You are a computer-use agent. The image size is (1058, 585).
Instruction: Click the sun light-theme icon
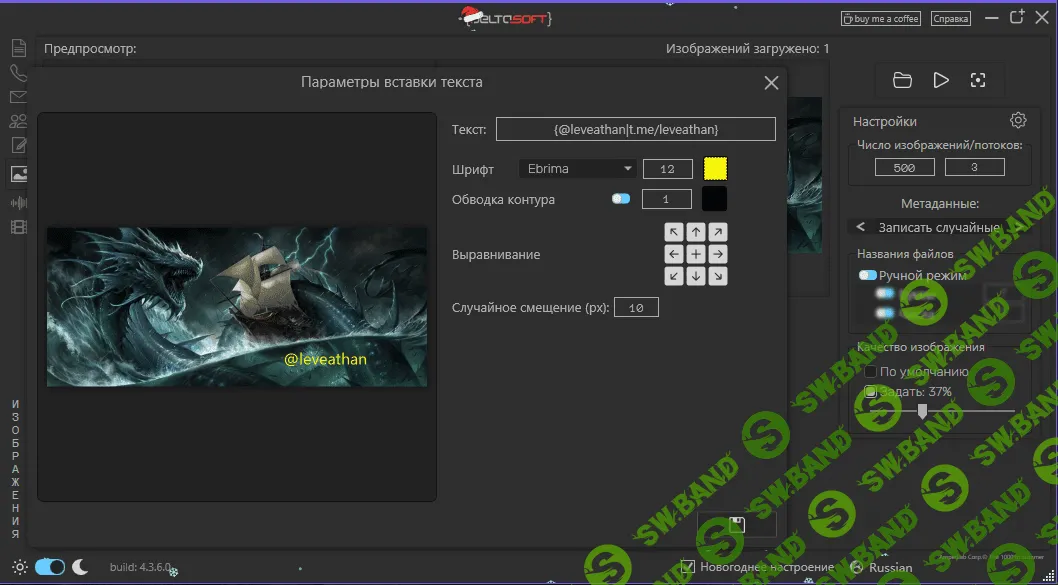coord(20,567)
